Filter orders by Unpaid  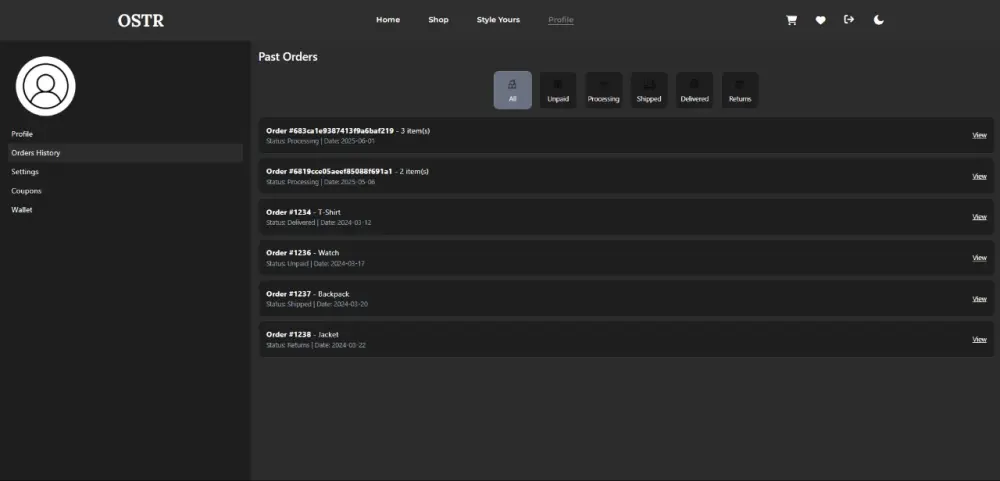coord(558,90)
